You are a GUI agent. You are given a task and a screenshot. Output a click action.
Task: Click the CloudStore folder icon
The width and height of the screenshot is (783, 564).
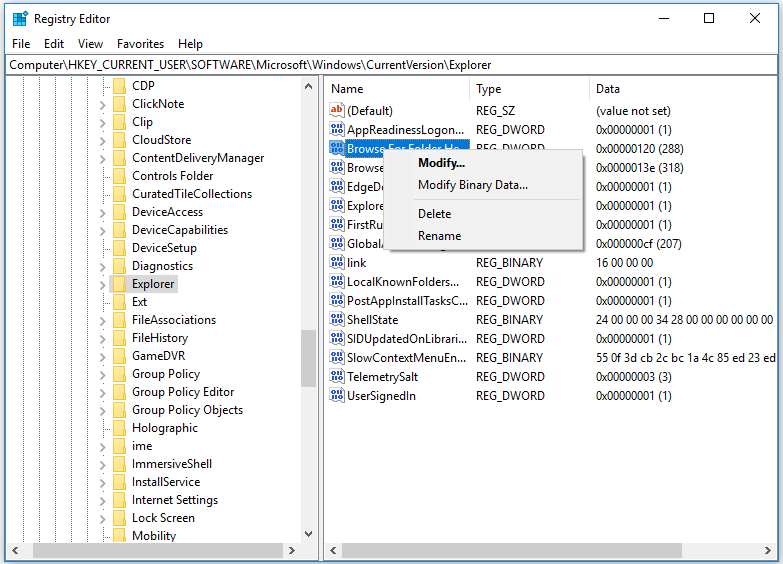(119, 140)
